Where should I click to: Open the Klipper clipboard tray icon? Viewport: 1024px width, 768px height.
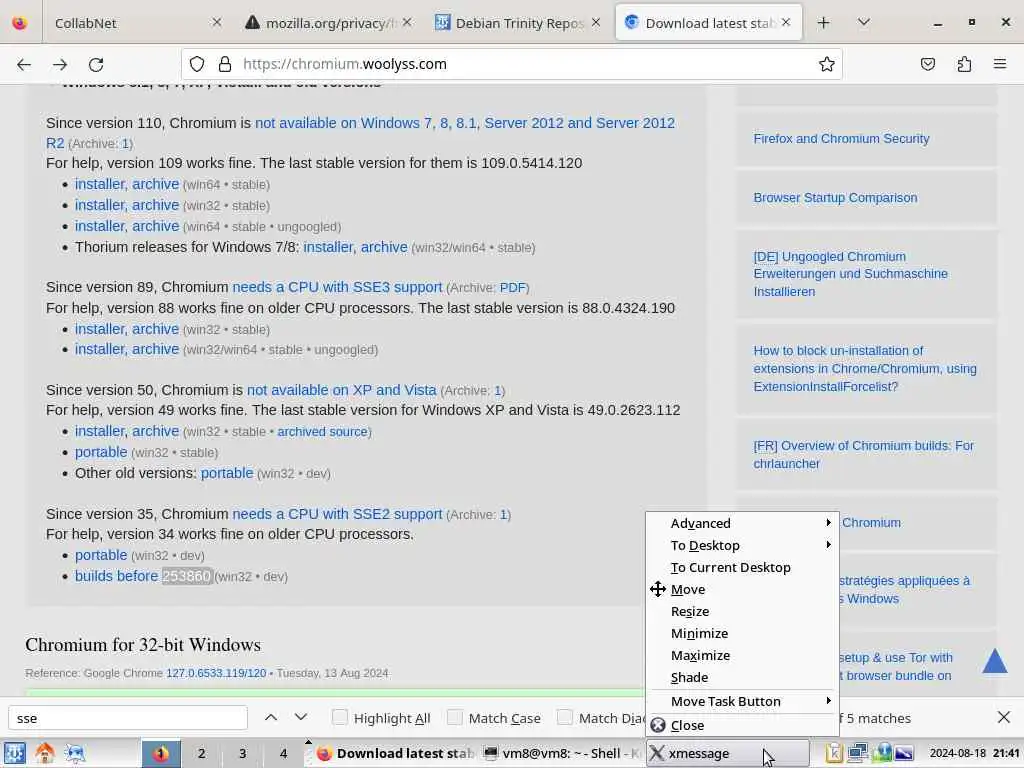point(834,753)
